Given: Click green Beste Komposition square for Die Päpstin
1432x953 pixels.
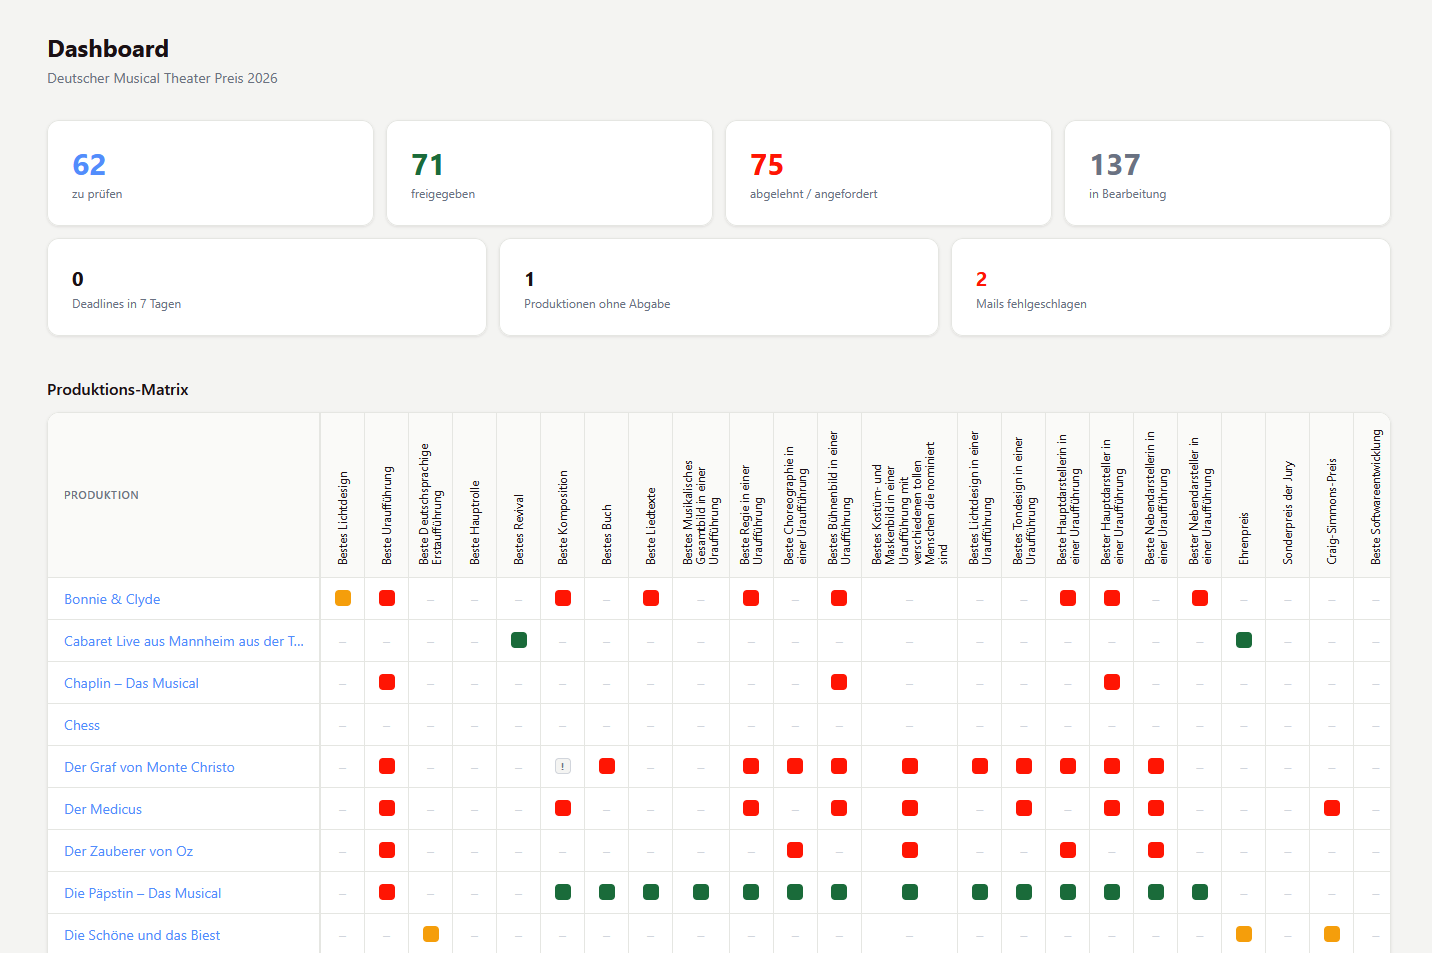Looking at the screenshot, I should coord(563,892).
